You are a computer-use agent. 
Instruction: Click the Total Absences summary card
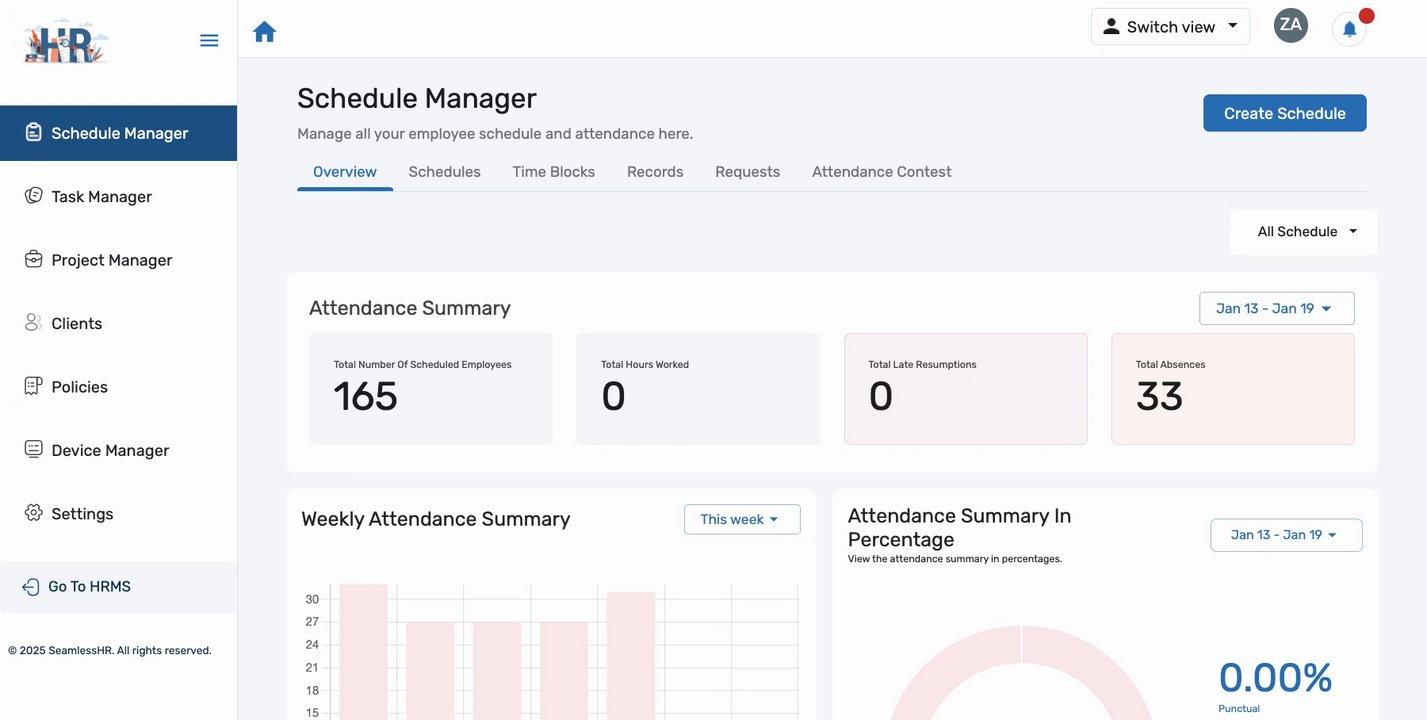pyautogui.click(x=1232, y=389)
